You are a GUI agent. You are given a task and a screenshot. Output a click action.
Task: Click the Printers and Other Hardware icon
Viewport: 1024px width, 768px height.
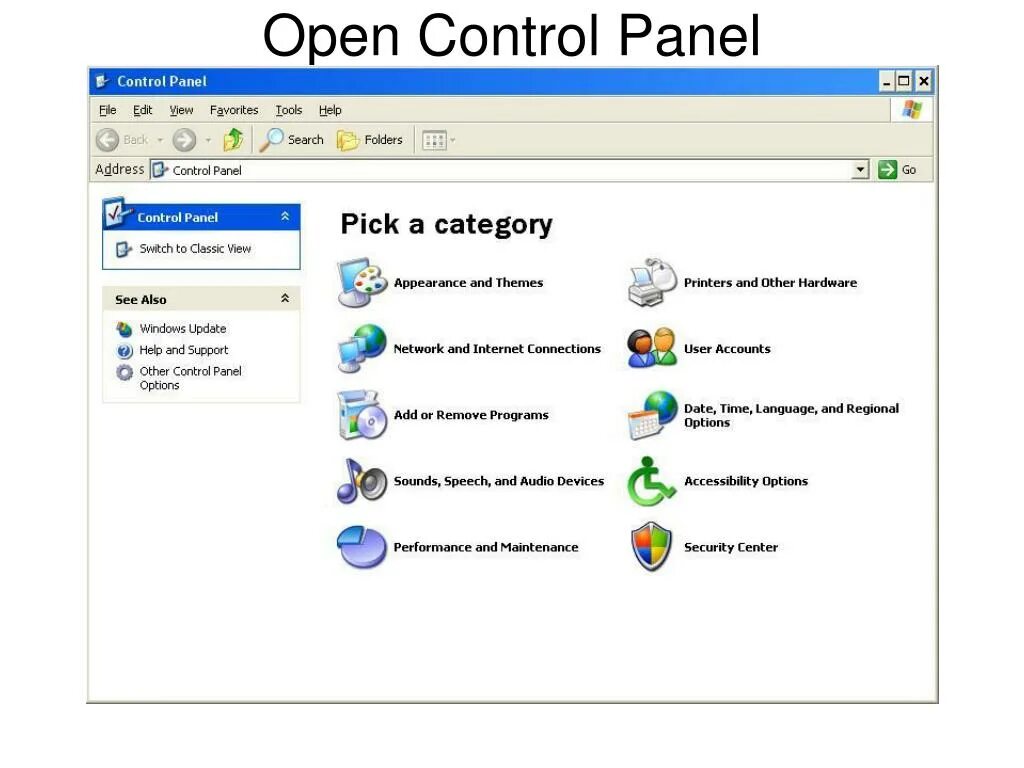[652, 282]
